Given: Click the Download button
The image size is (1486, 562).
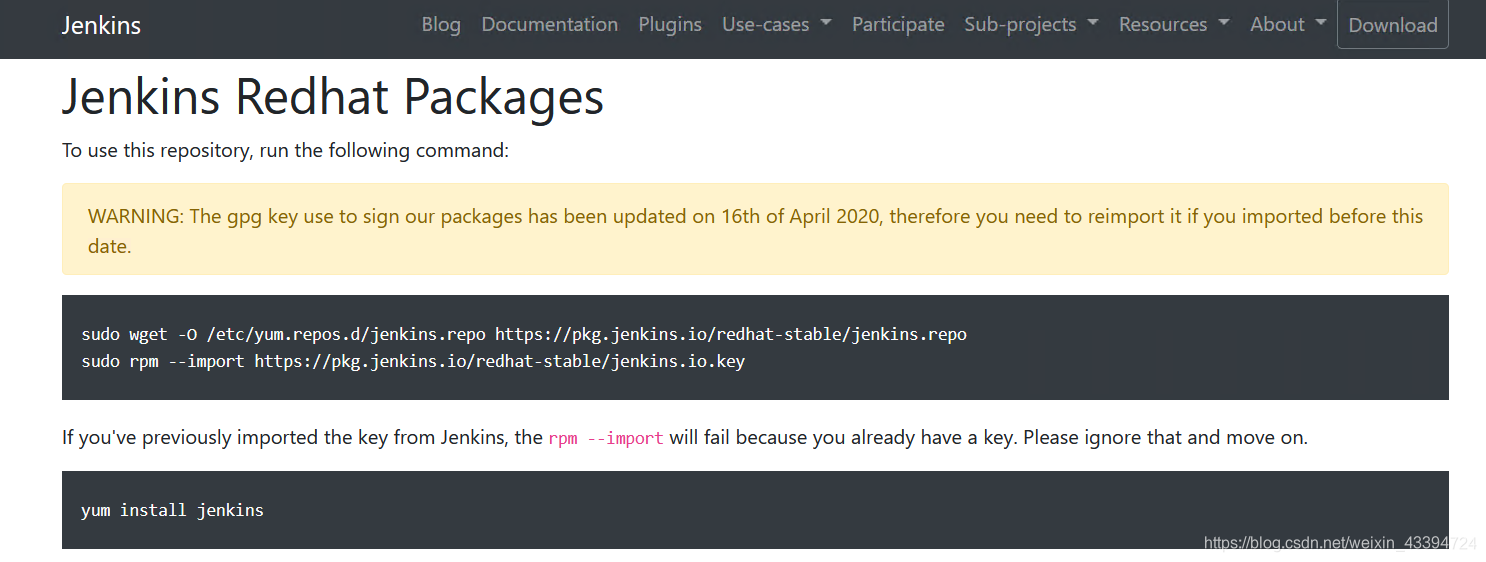Looking at the screenshot, I should [x=1393, y=25].
